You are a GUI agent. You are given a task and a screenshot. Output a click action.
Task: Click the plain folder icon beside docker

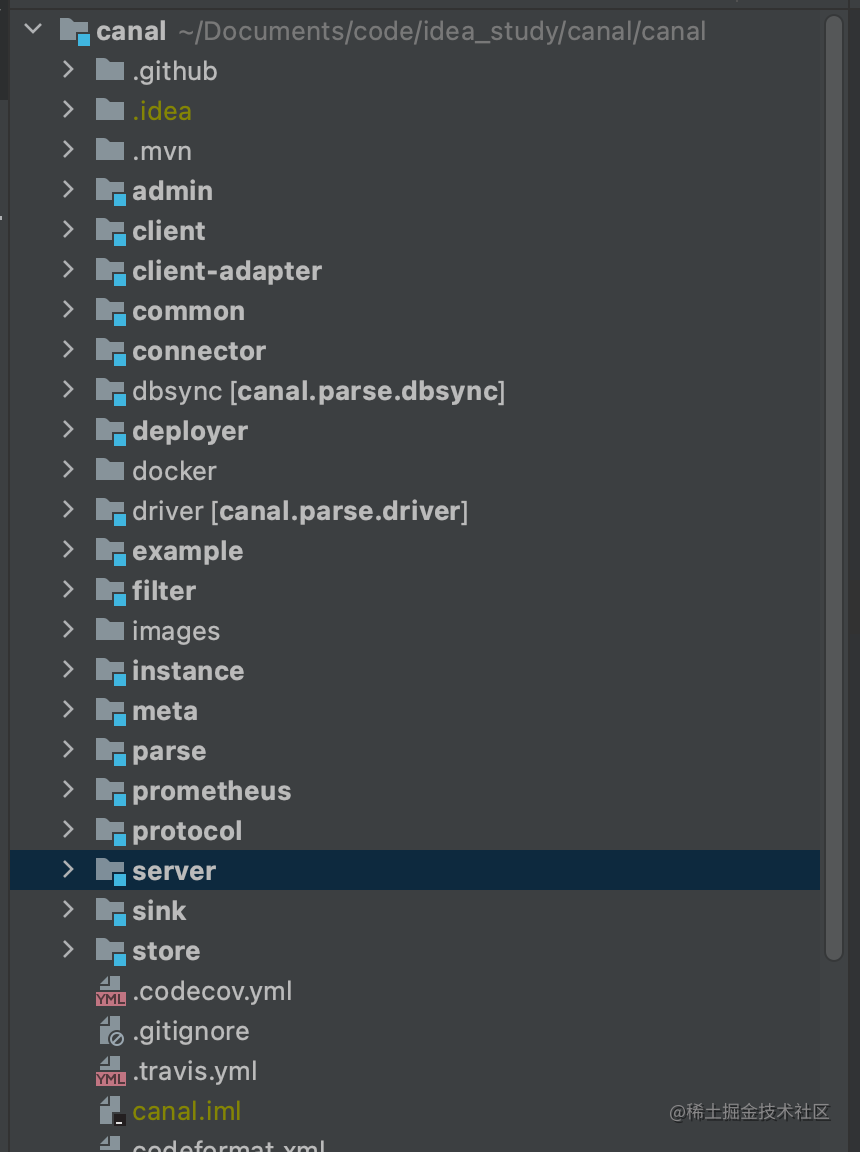pos(110,470)
